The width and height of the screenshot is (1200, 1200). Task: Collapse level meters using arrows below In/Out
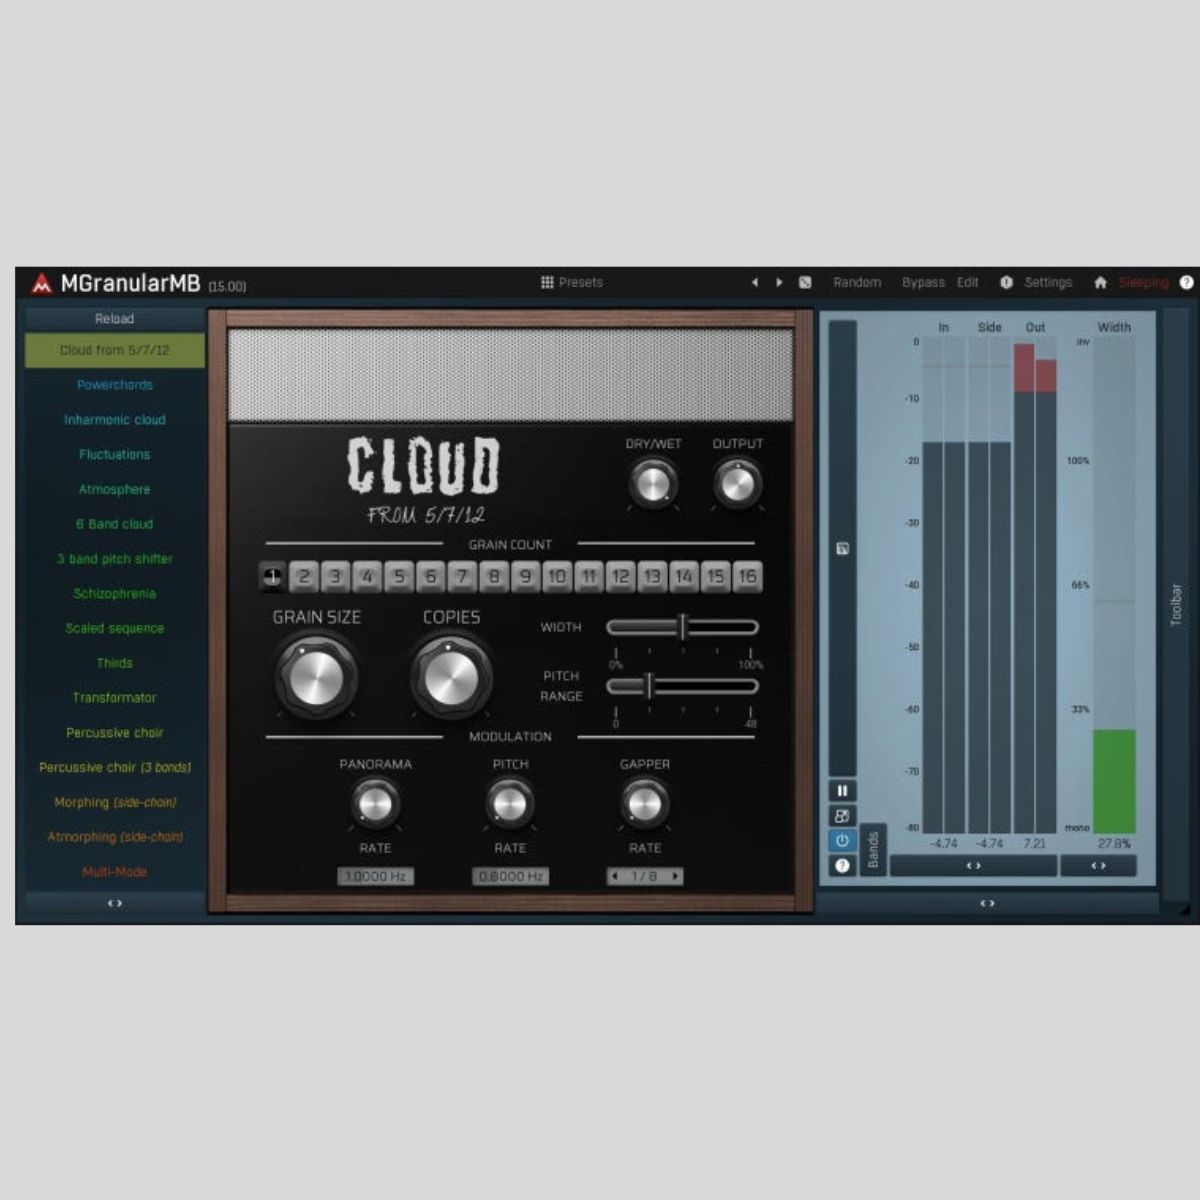tap(973, 866)
